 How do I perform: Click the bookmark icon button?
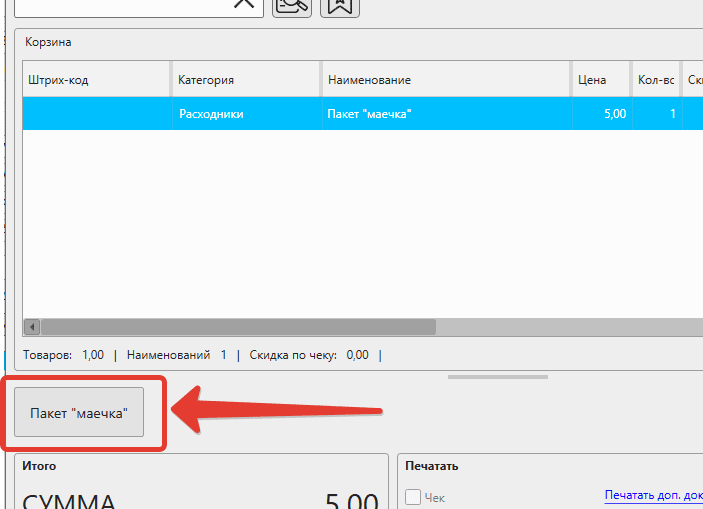point(340,5)
